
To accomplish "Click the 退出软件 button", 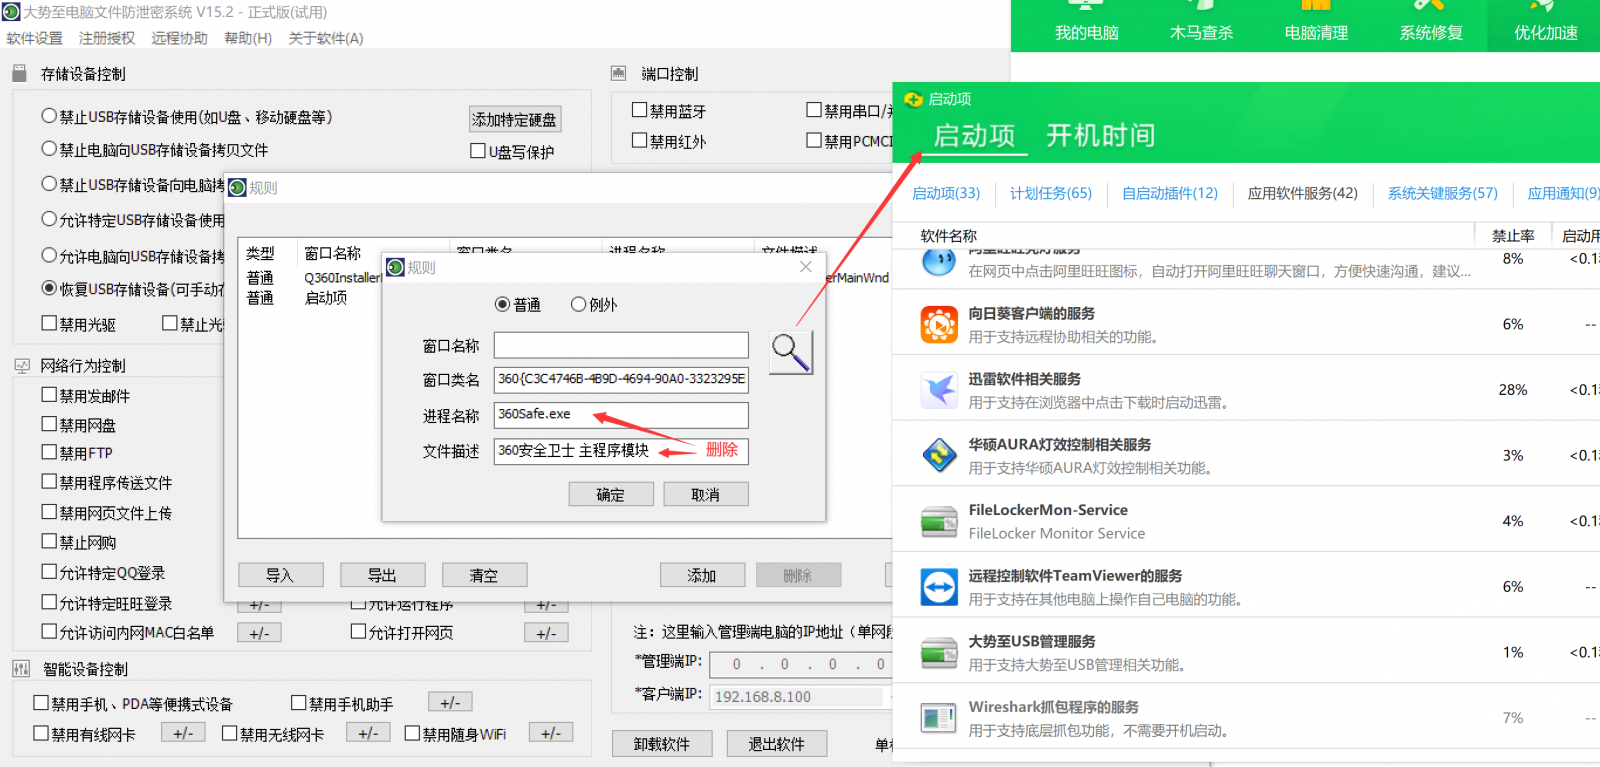I will (778, 744).
